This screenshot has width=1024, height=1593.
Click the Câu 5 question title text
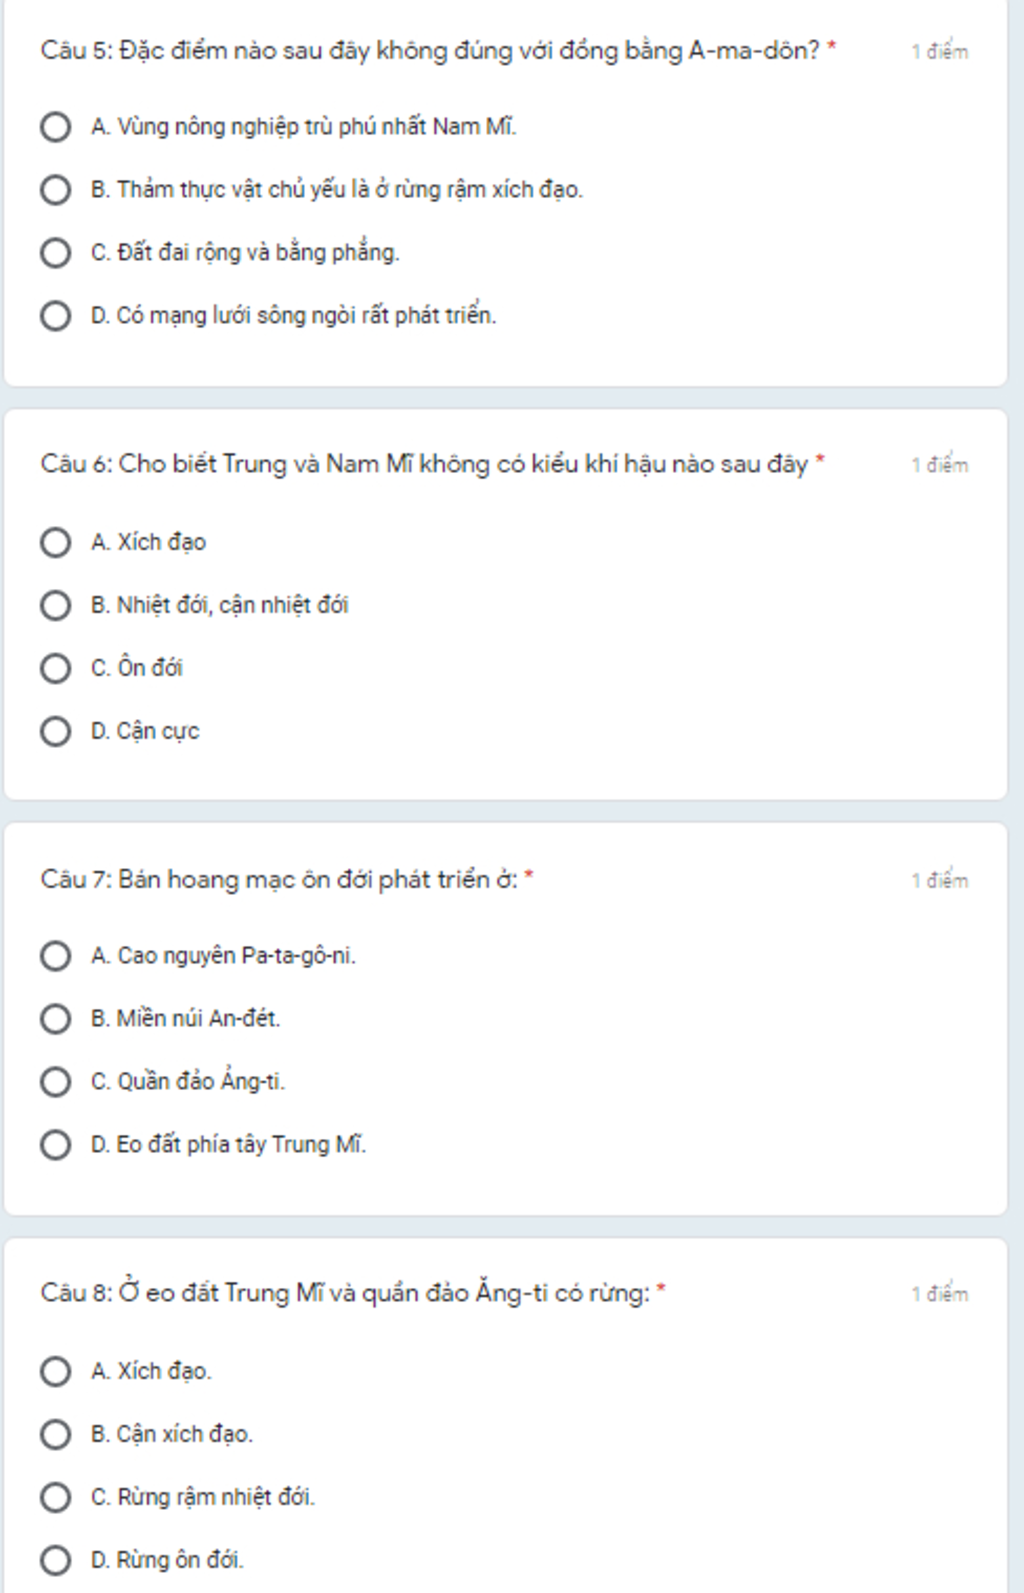(430, 50)
